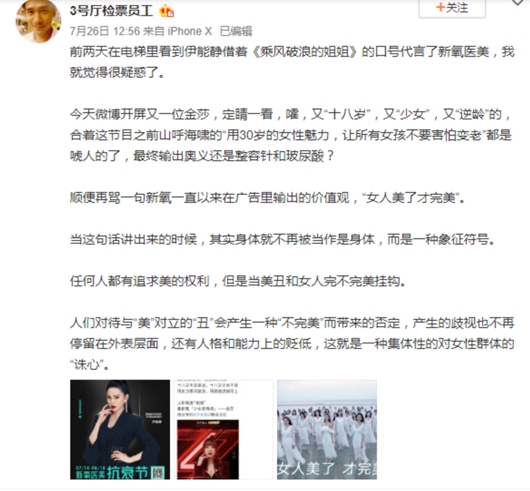
Task: Click the paragraph starting 今天微博开屏
Action: 292,135
